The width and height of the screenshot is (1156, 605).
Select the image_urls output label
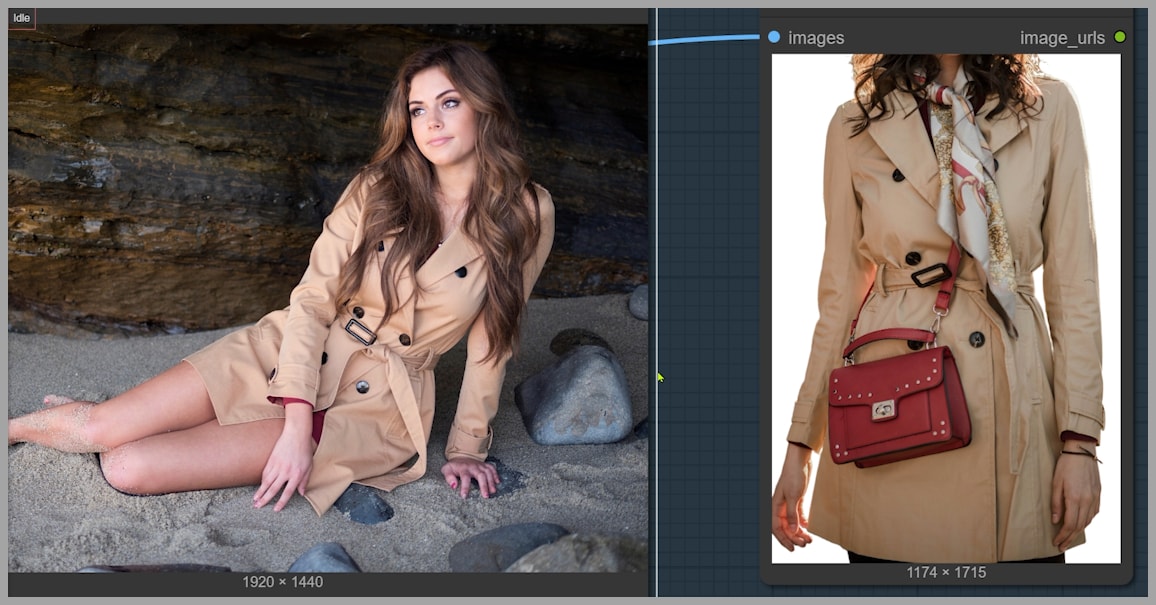(x=1061, y=38)
